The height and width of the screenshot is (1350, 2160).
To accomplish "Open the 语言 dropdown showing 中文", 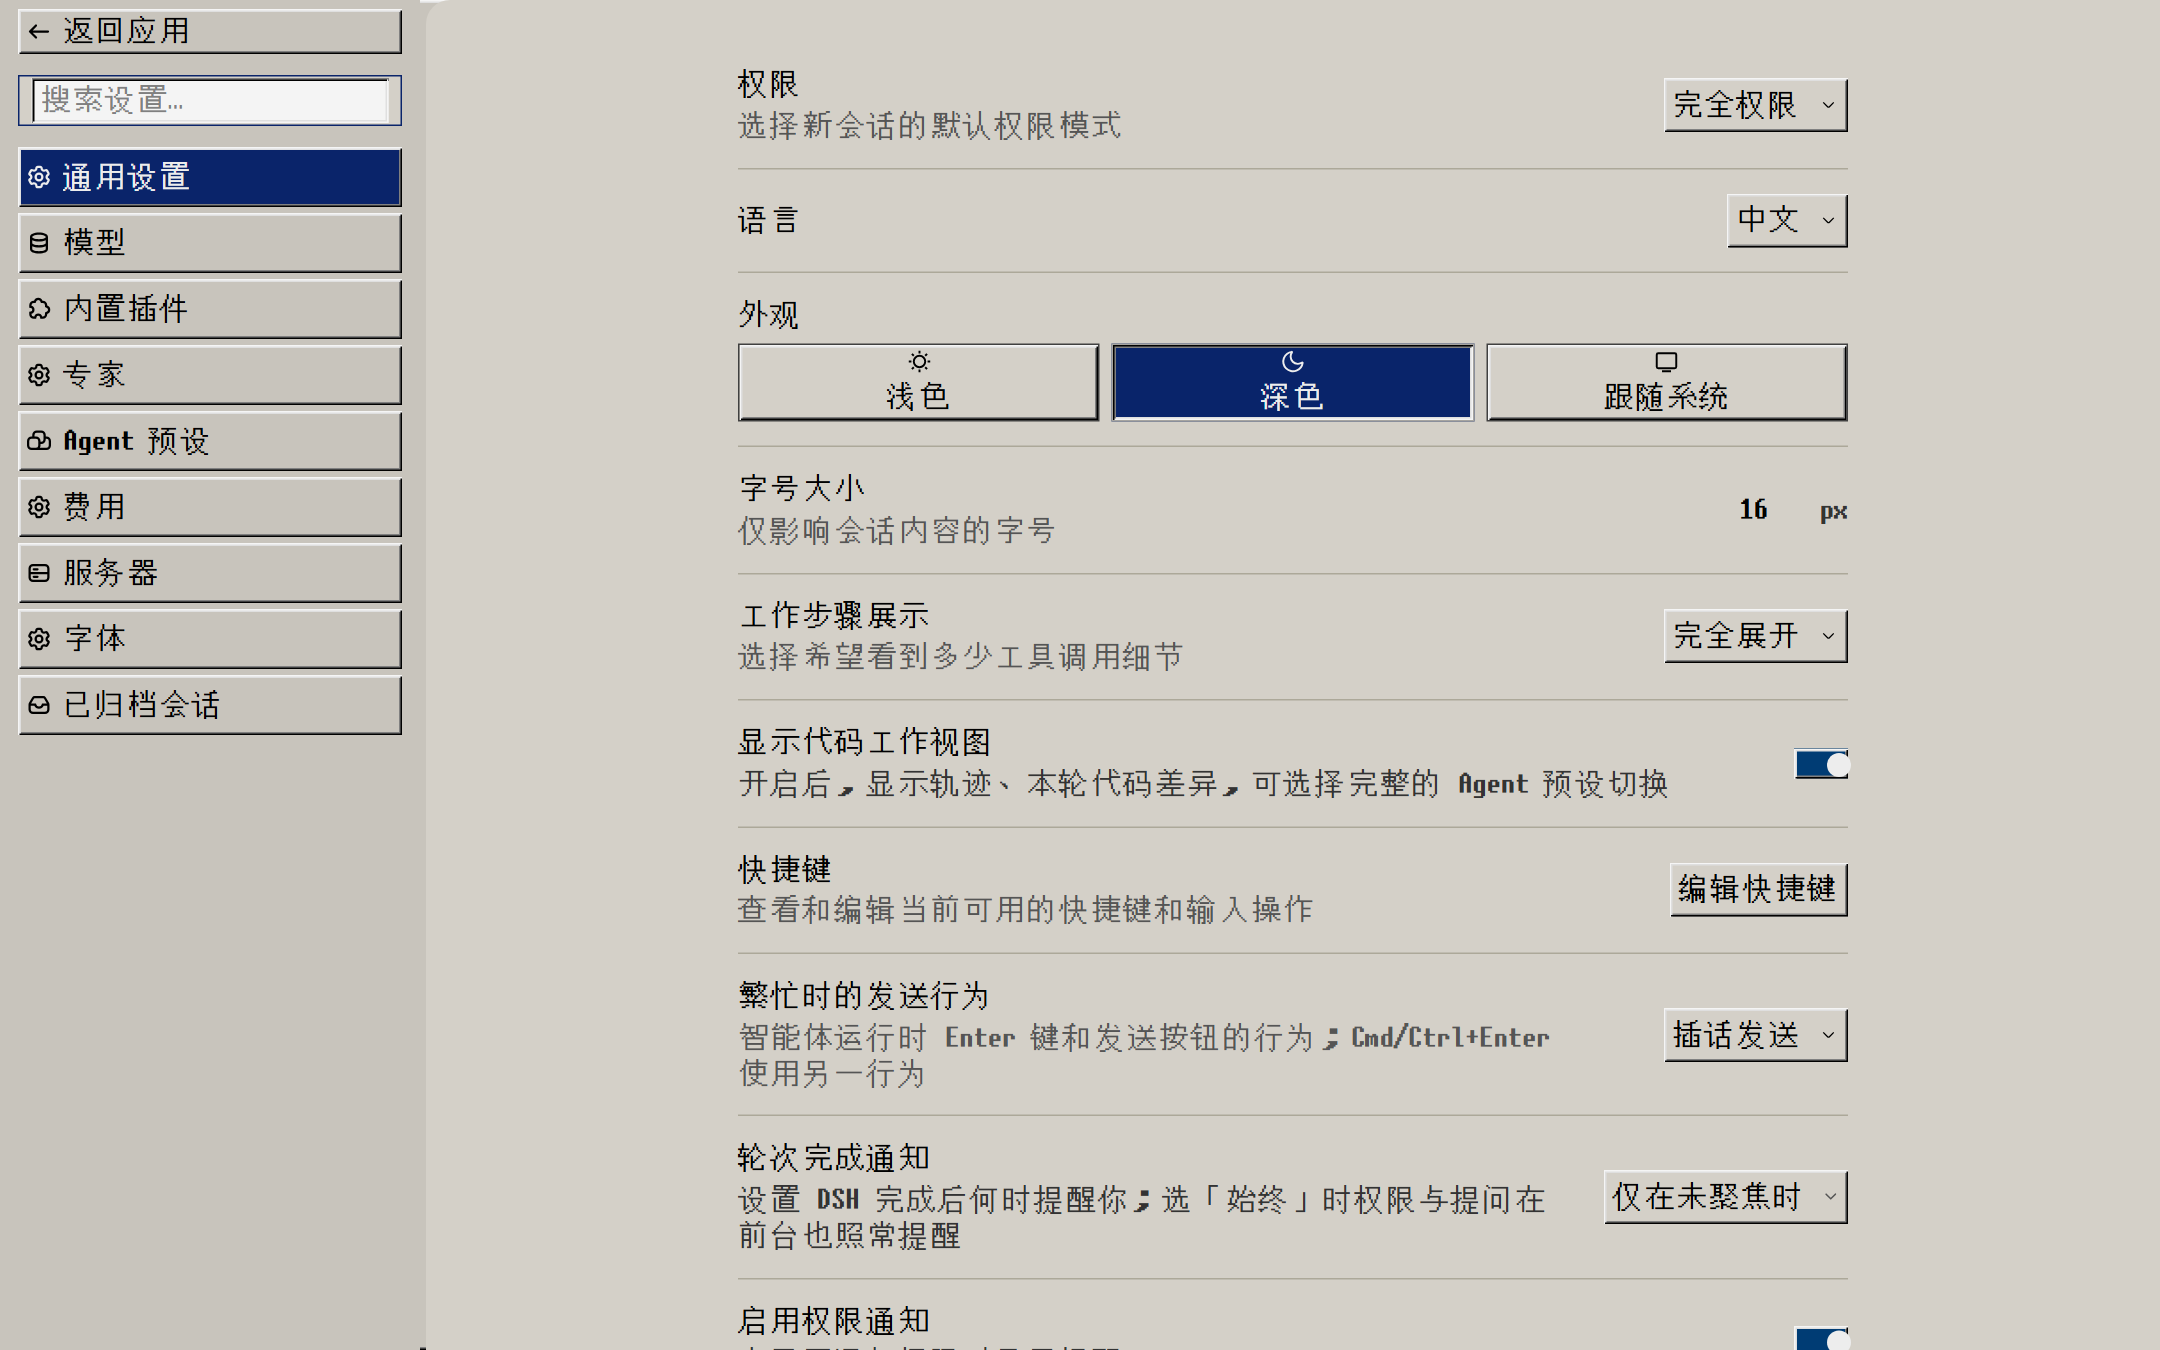I will (1787, 220).
